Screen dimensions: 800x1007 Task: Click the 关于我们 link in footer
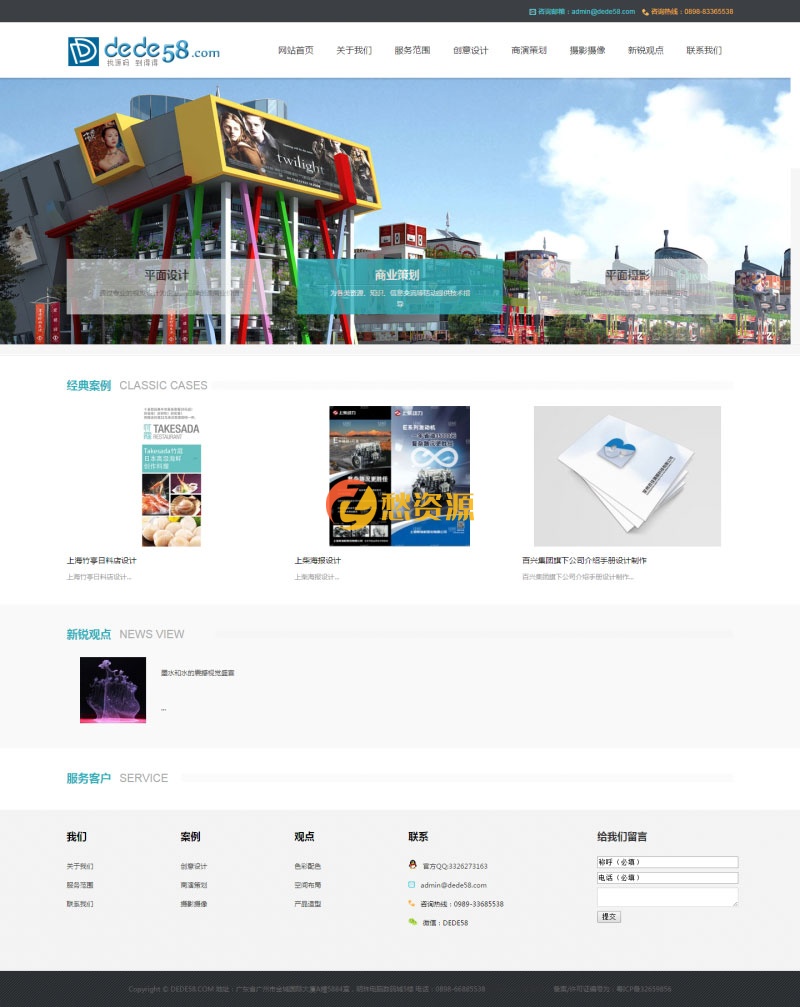coord(80,866)
